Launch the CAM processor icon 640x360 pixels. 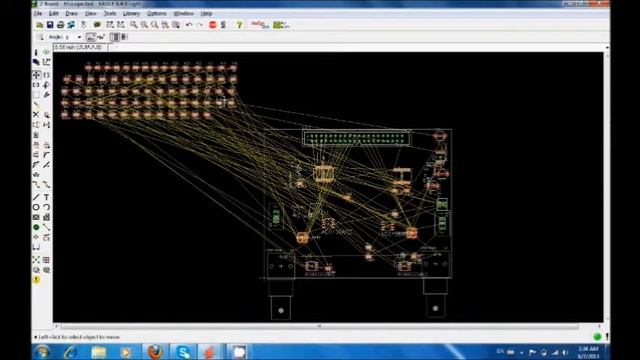(71, 25)
